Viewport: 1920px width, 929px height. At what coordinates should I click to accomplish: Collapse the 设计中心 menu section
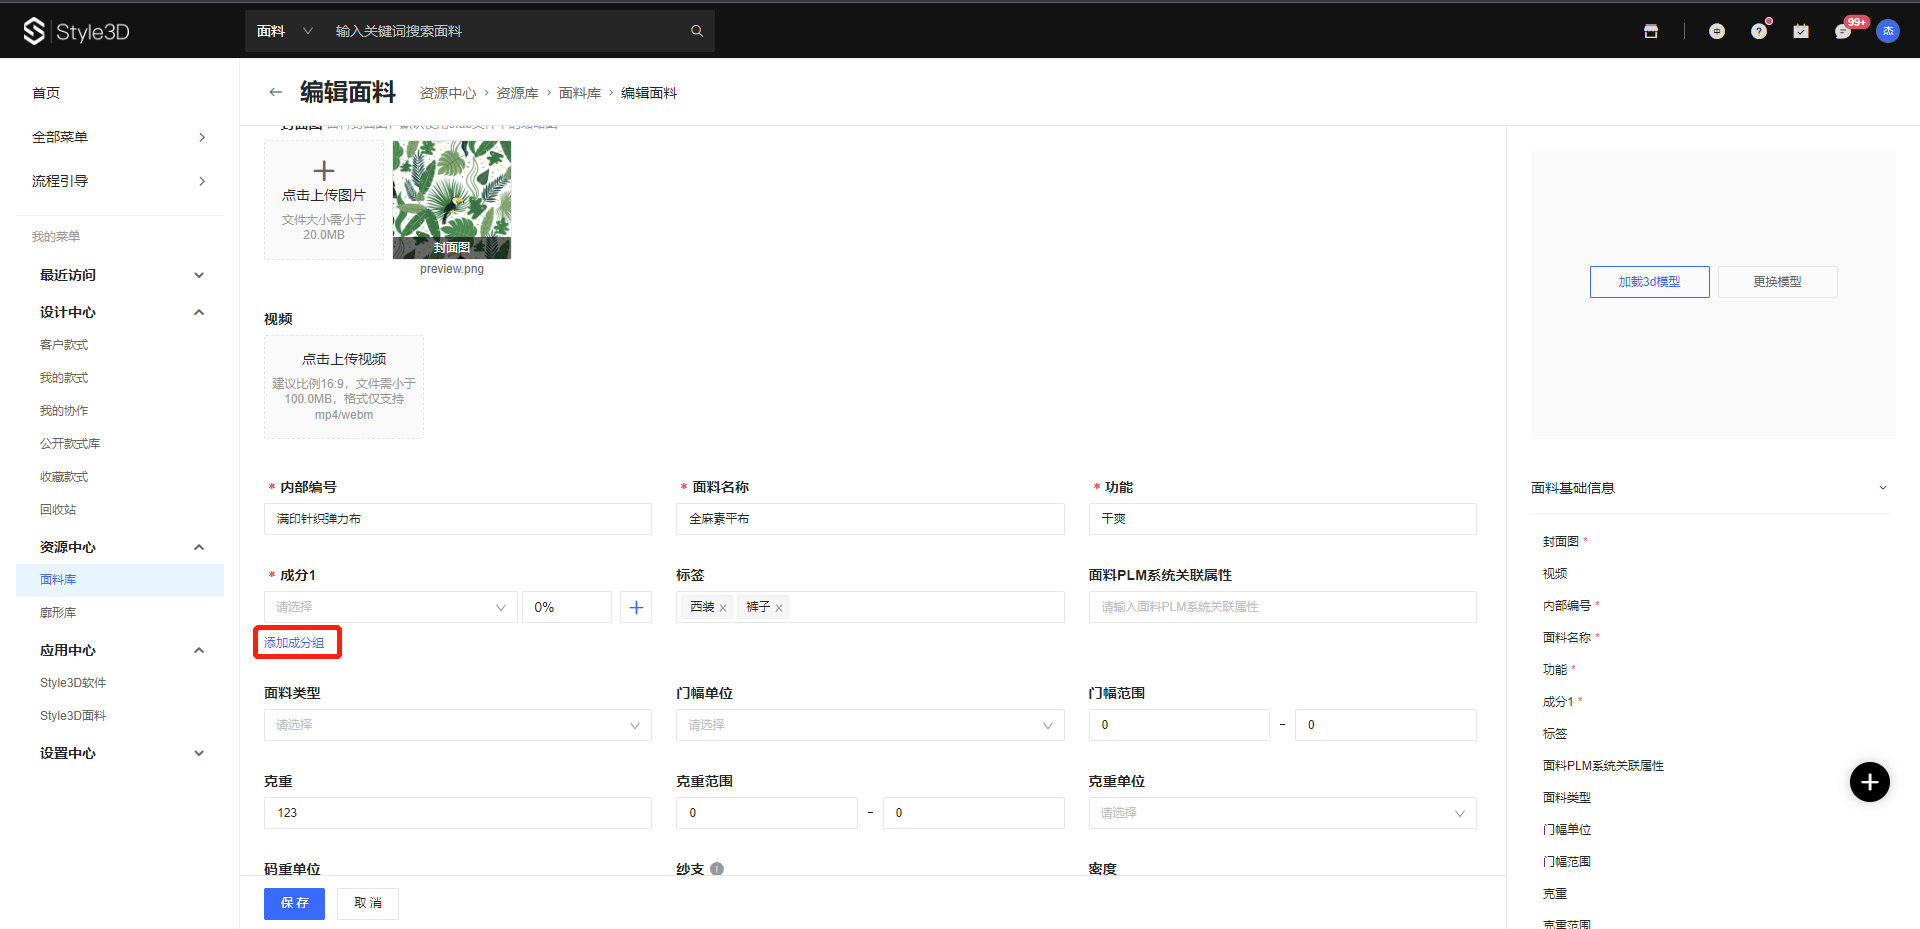pyautogui.click(x=199, y=312)
